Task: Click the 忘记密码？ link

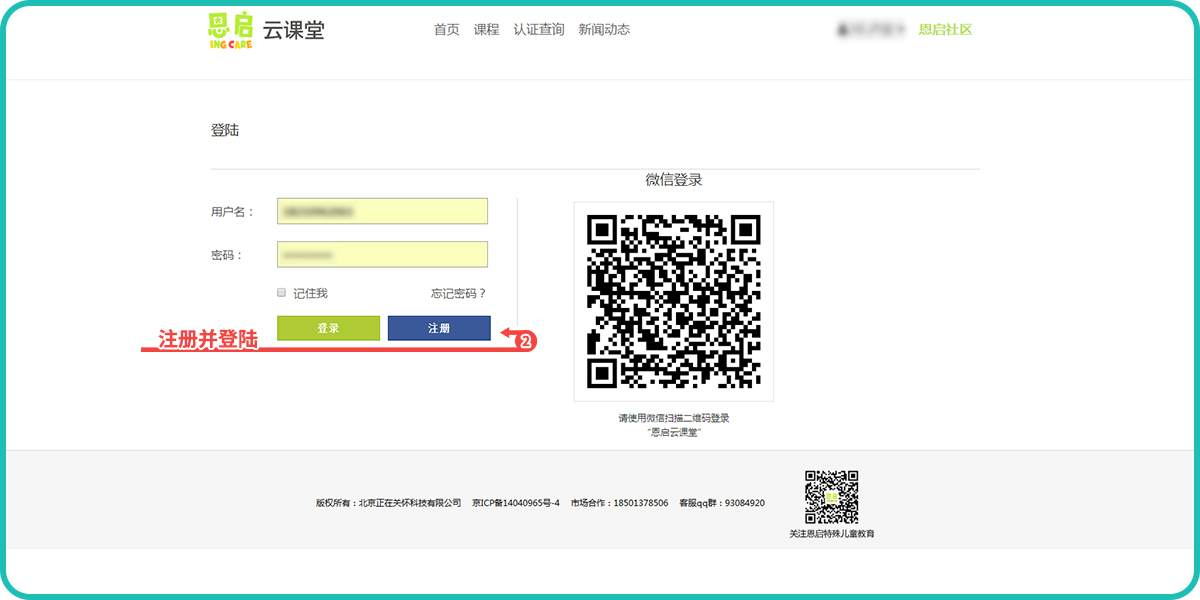Action: 458,293
